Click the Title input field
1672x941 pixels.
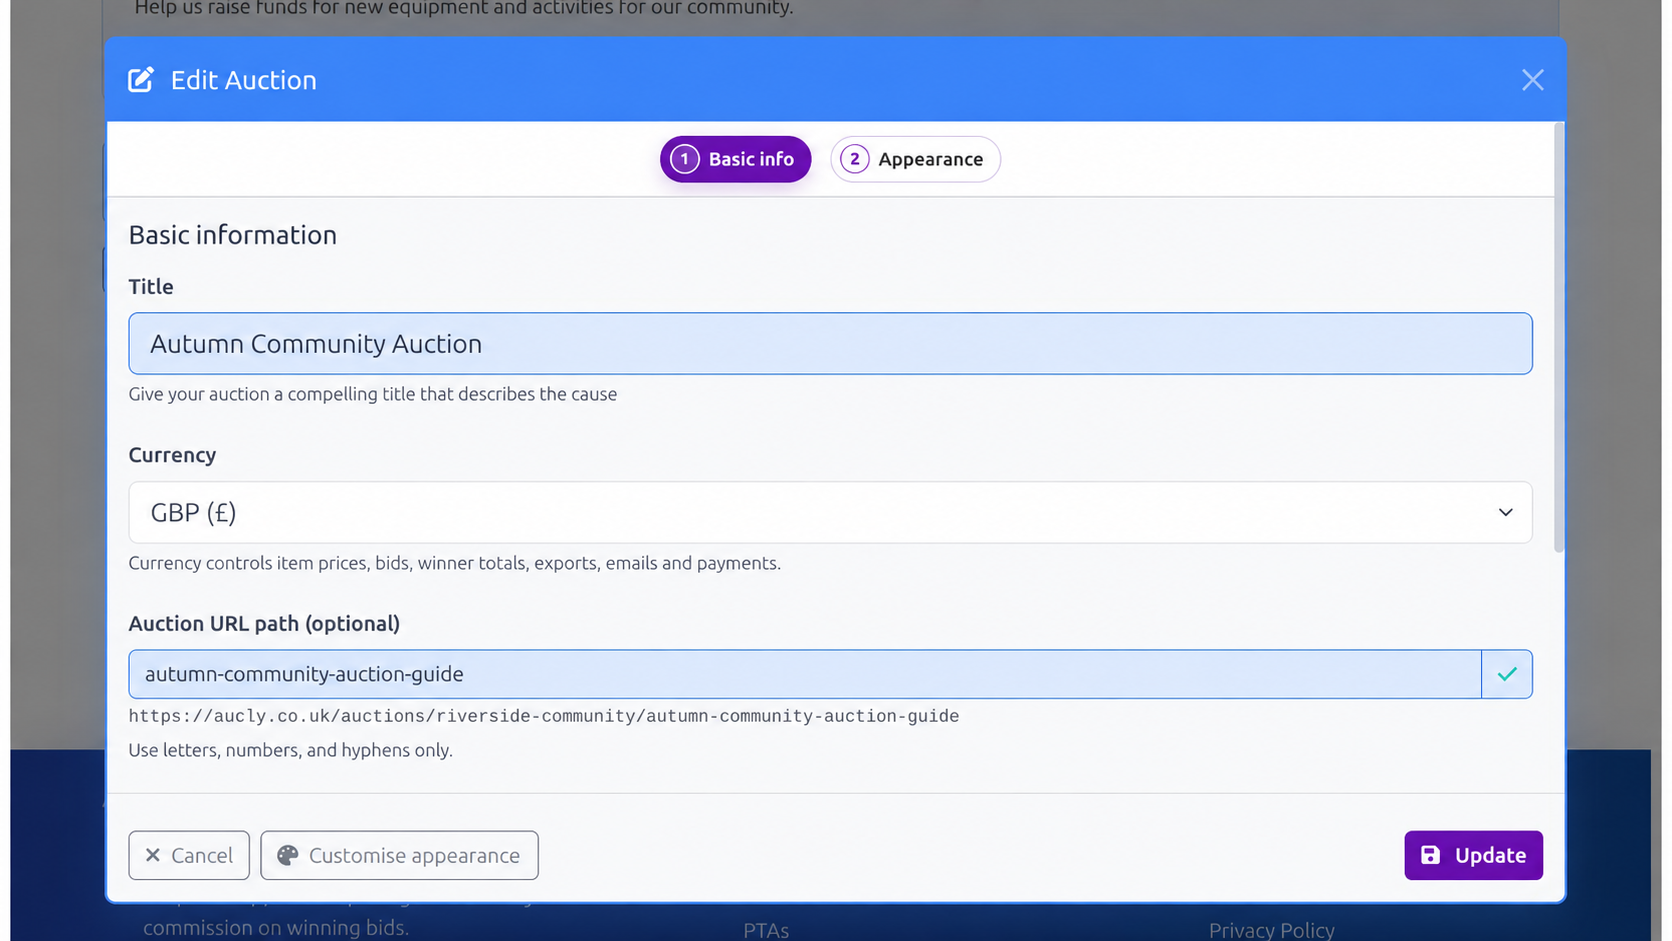(830, 343)
